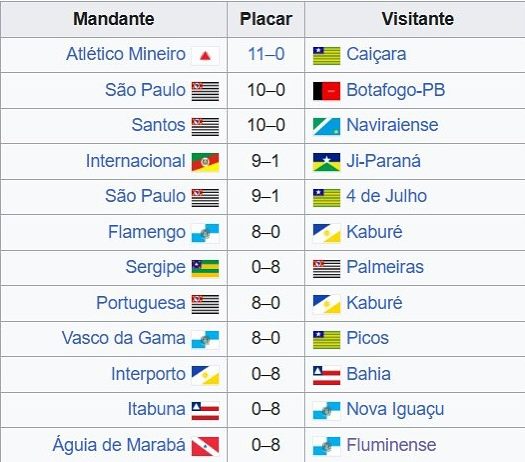The image size is (525, 462).
Task: Click the Mato Grosso do Sul flag by Naviraiense
Action: (326, 127)
